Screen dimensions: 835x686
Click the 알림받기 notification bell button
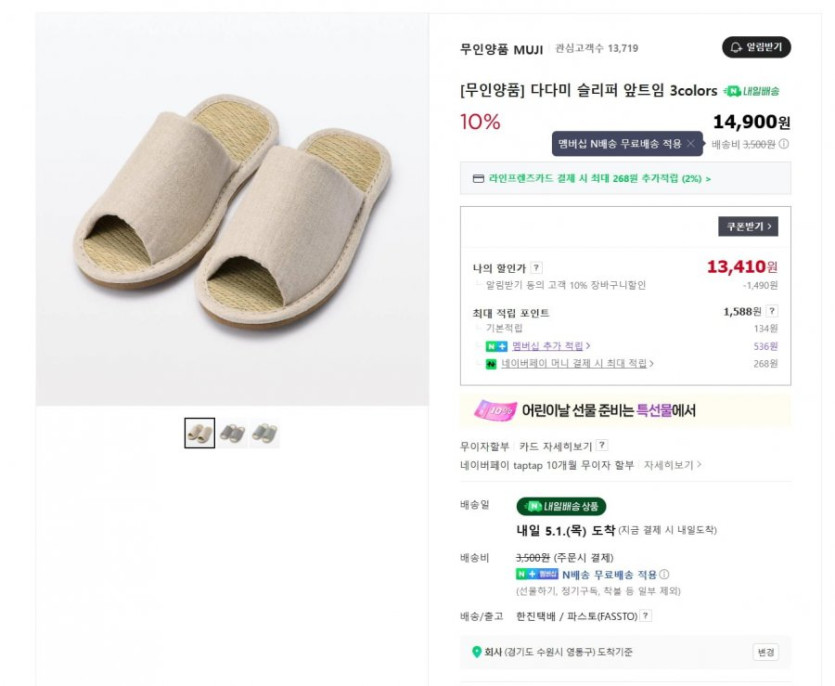pyautogui.click(x=756, y=47)
